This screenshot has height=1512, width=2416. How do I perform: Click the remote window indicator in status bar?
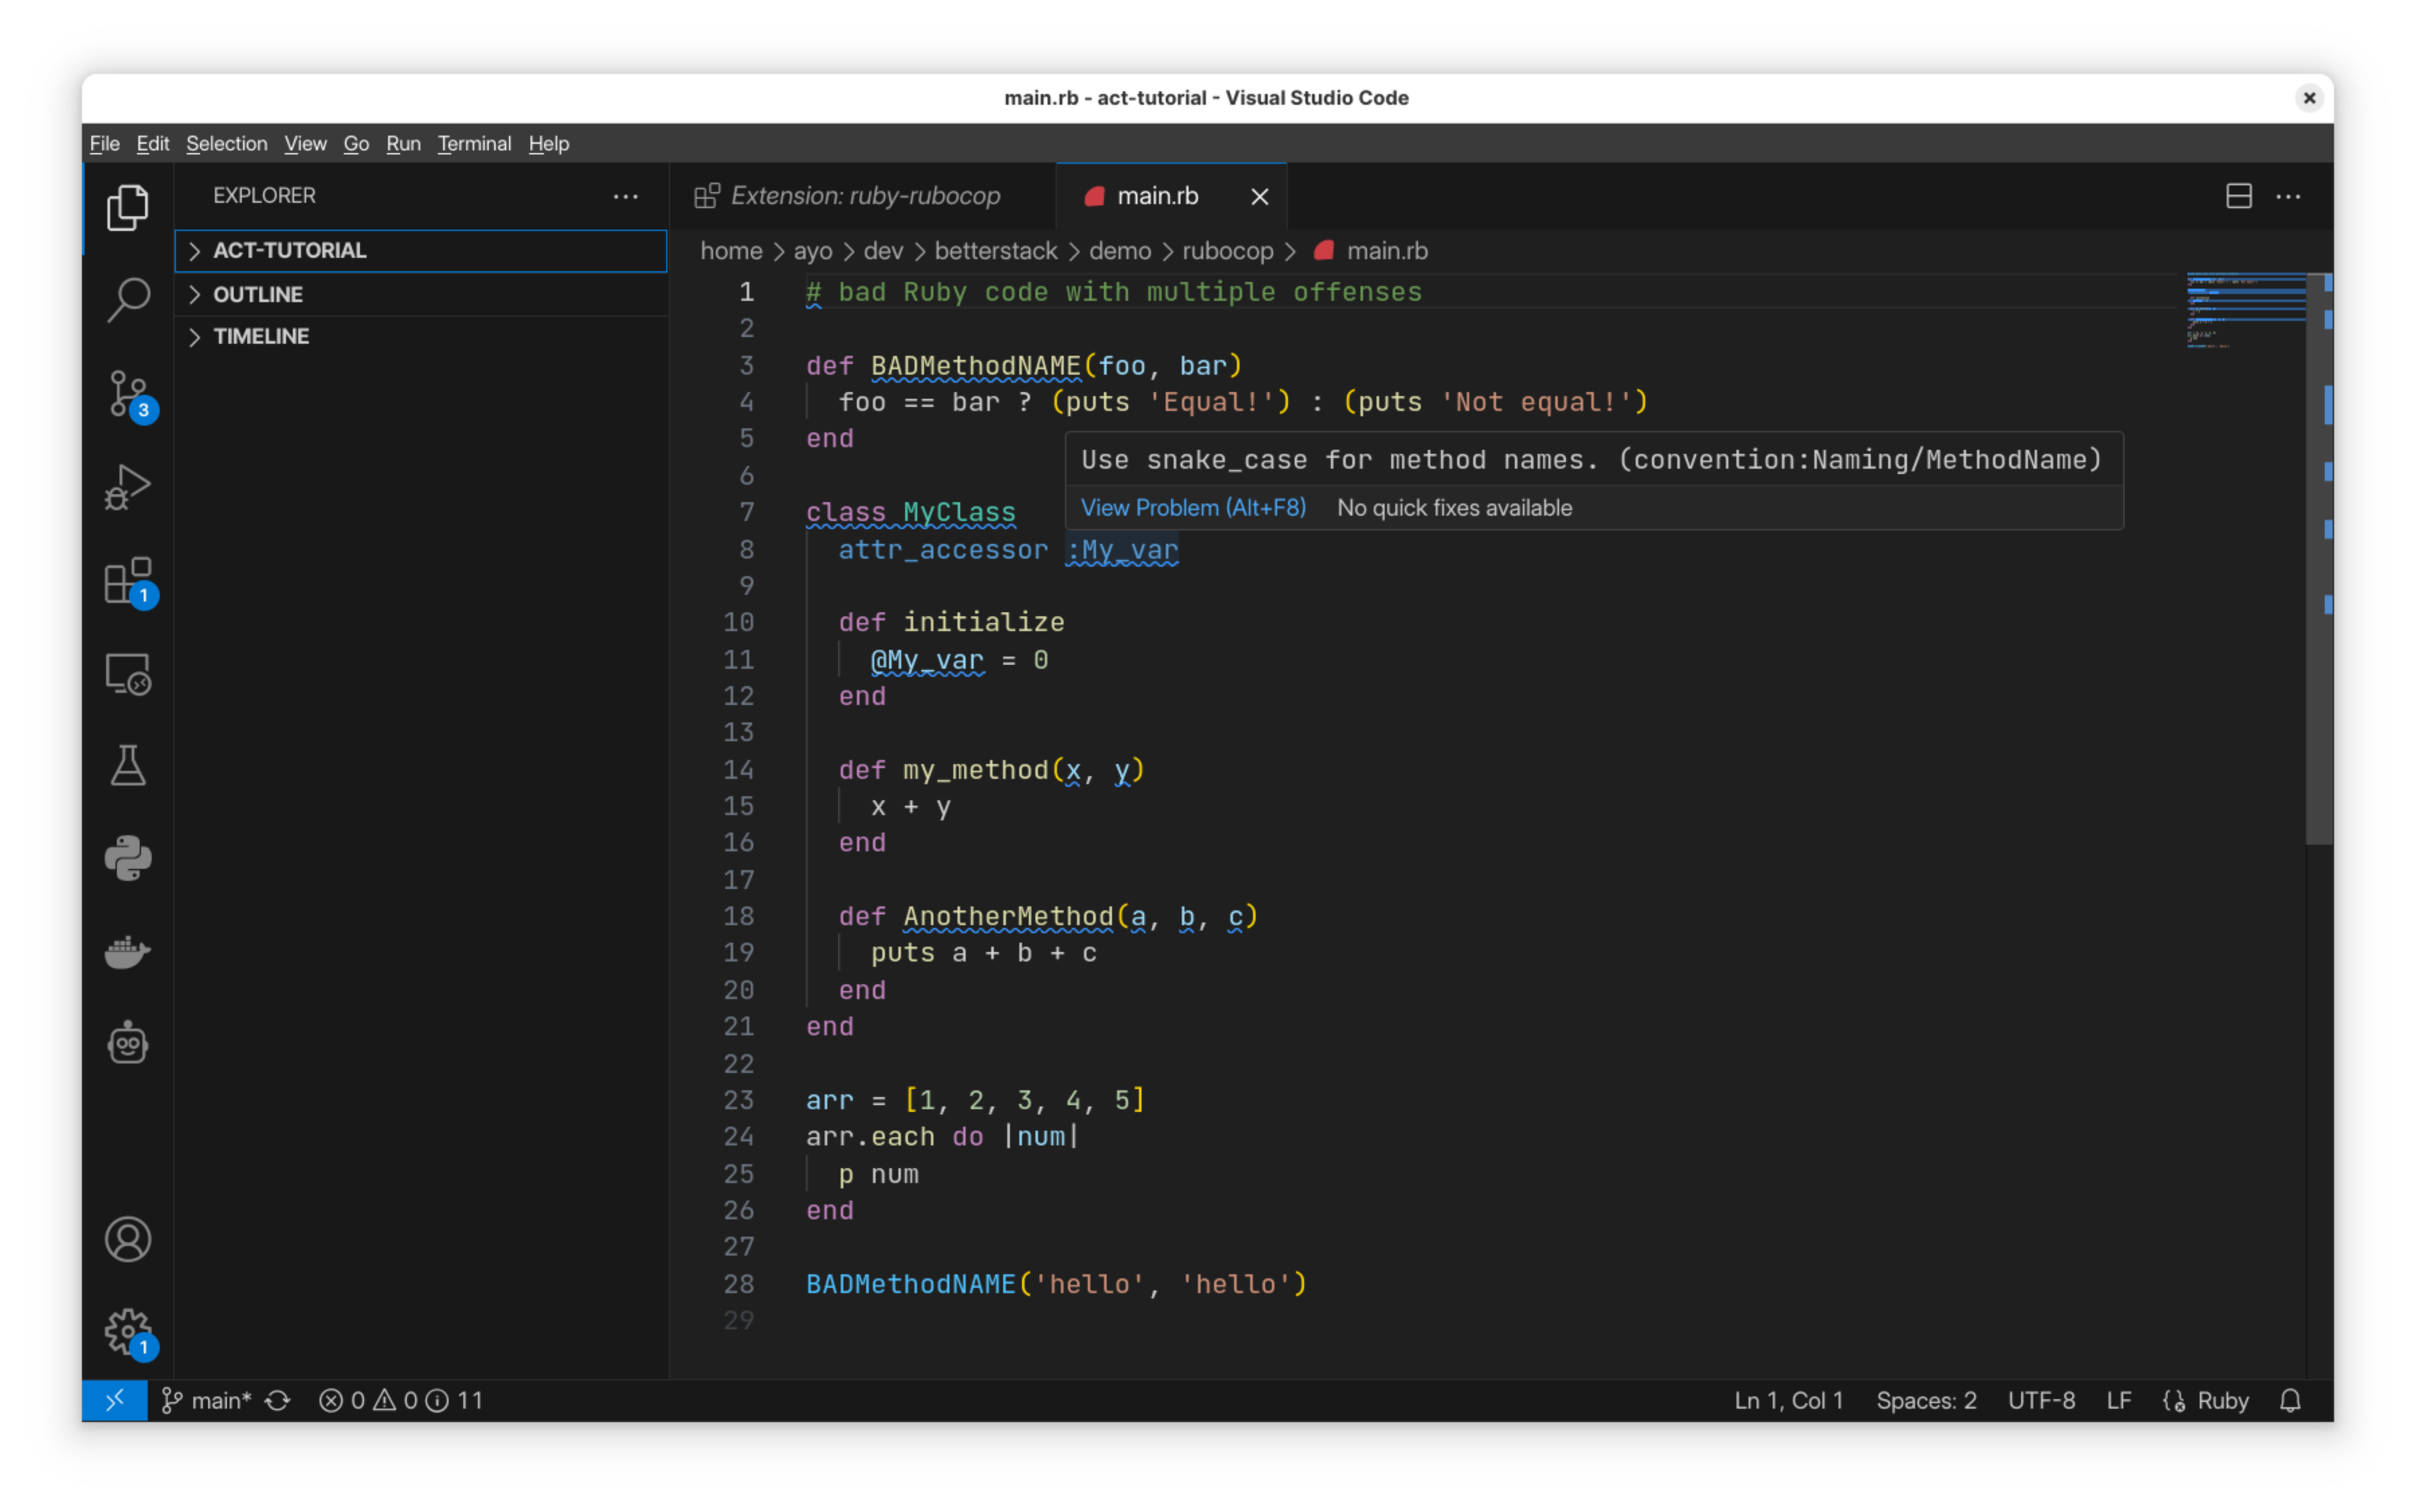[x=114, y=1400]
